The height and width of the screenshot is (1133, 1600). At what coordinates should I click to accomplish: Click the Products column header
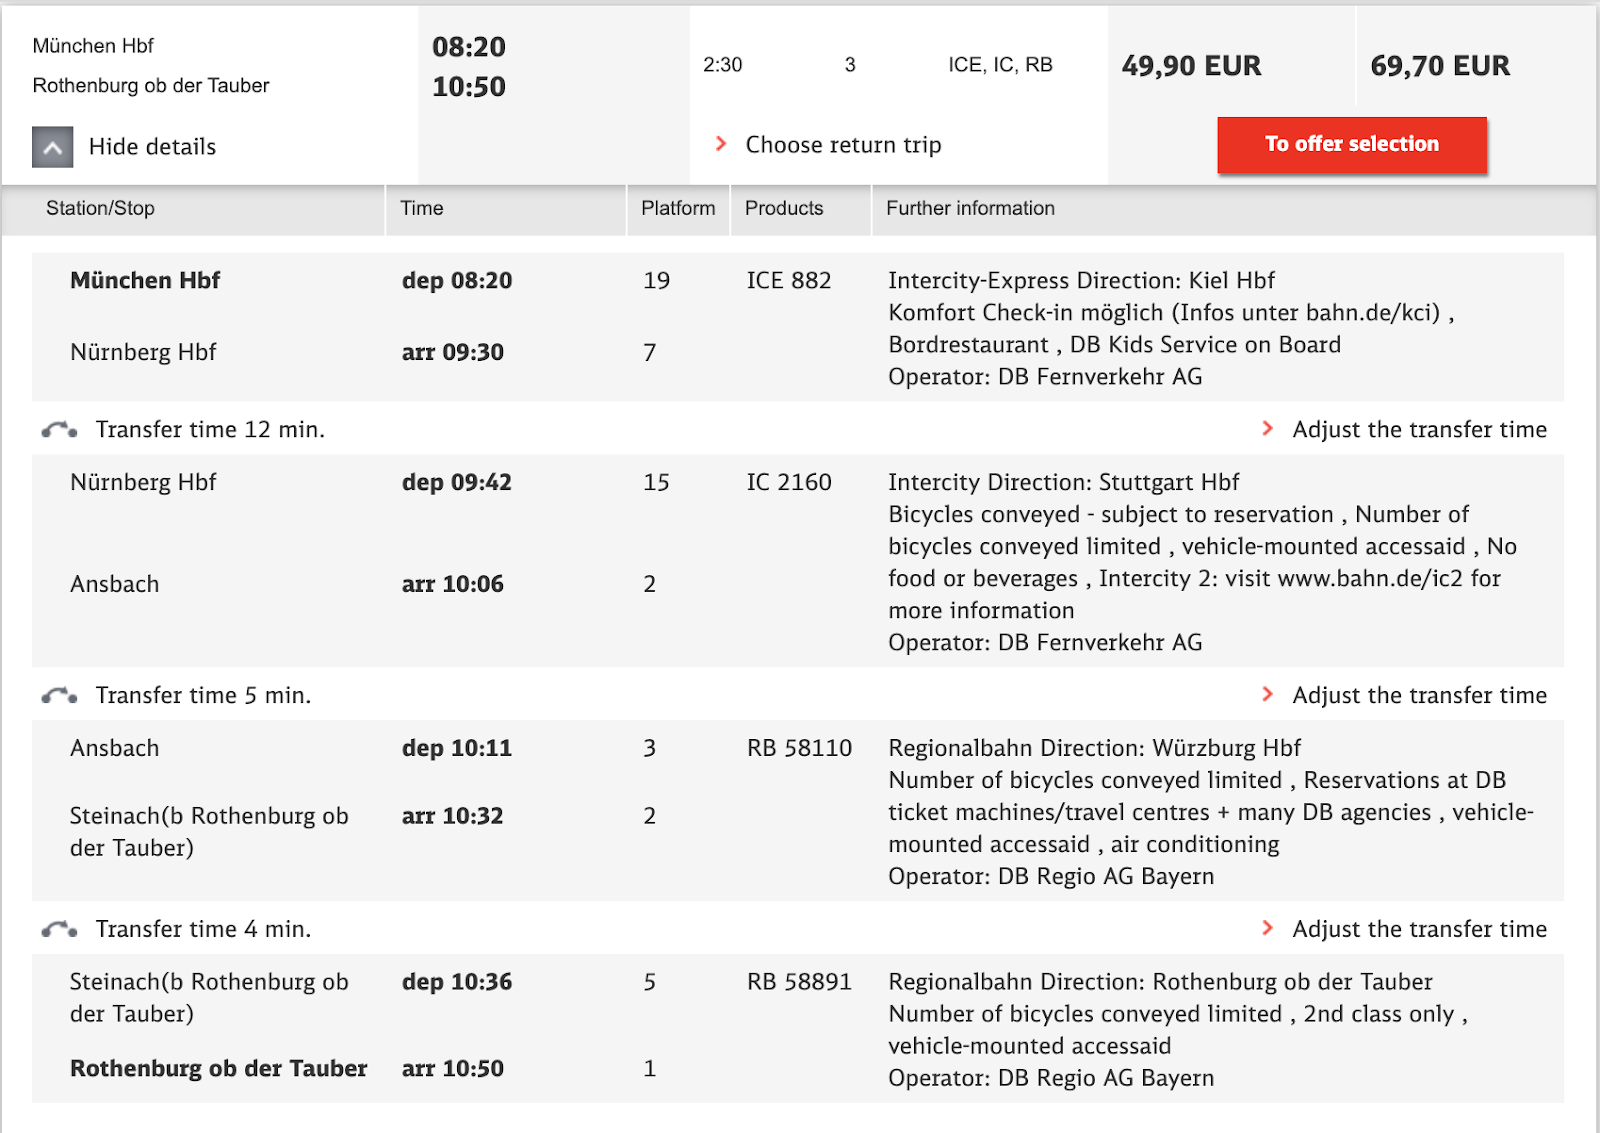pyautogui.click(x=784, y=208)
